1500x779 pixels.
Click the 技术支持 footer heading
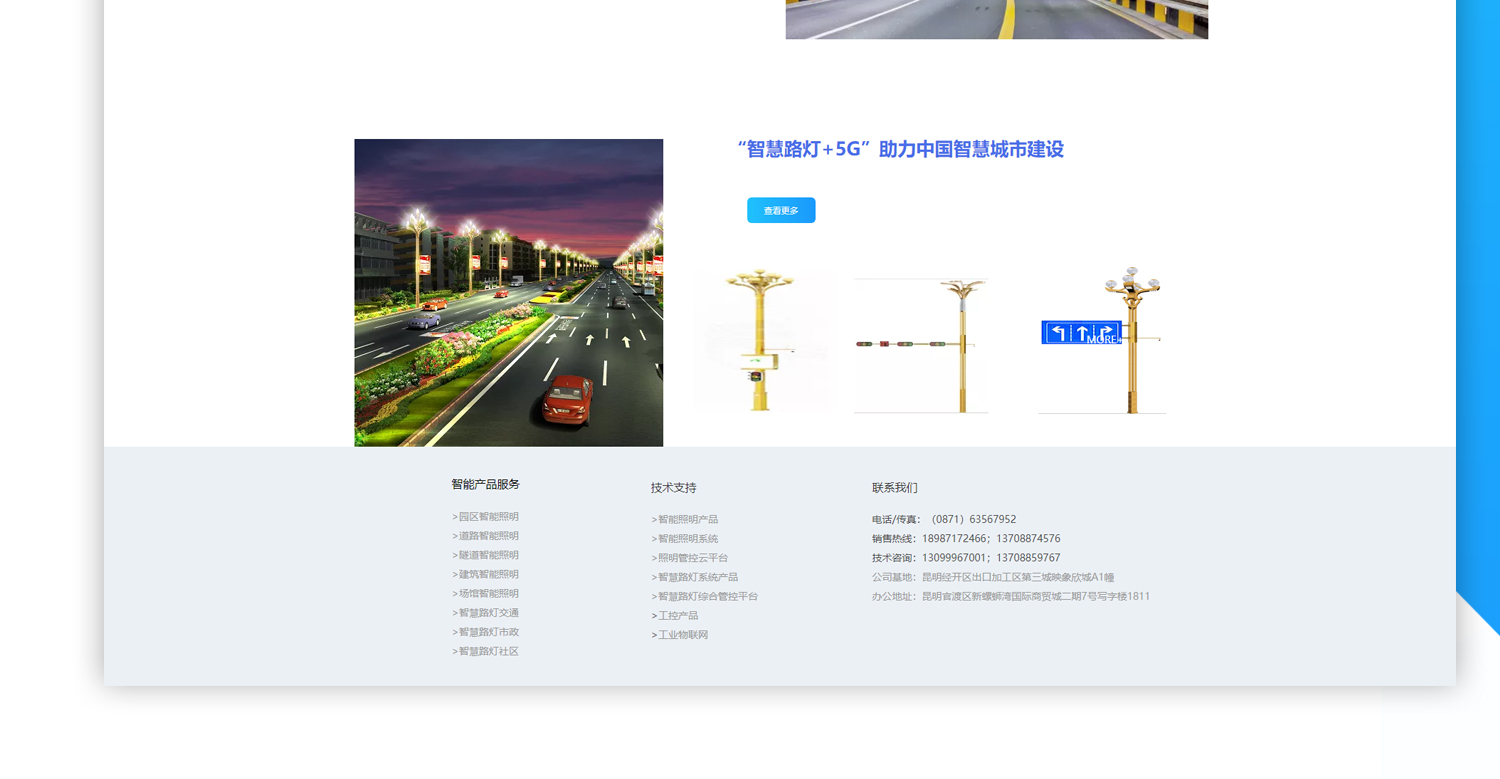pos(673,488)
